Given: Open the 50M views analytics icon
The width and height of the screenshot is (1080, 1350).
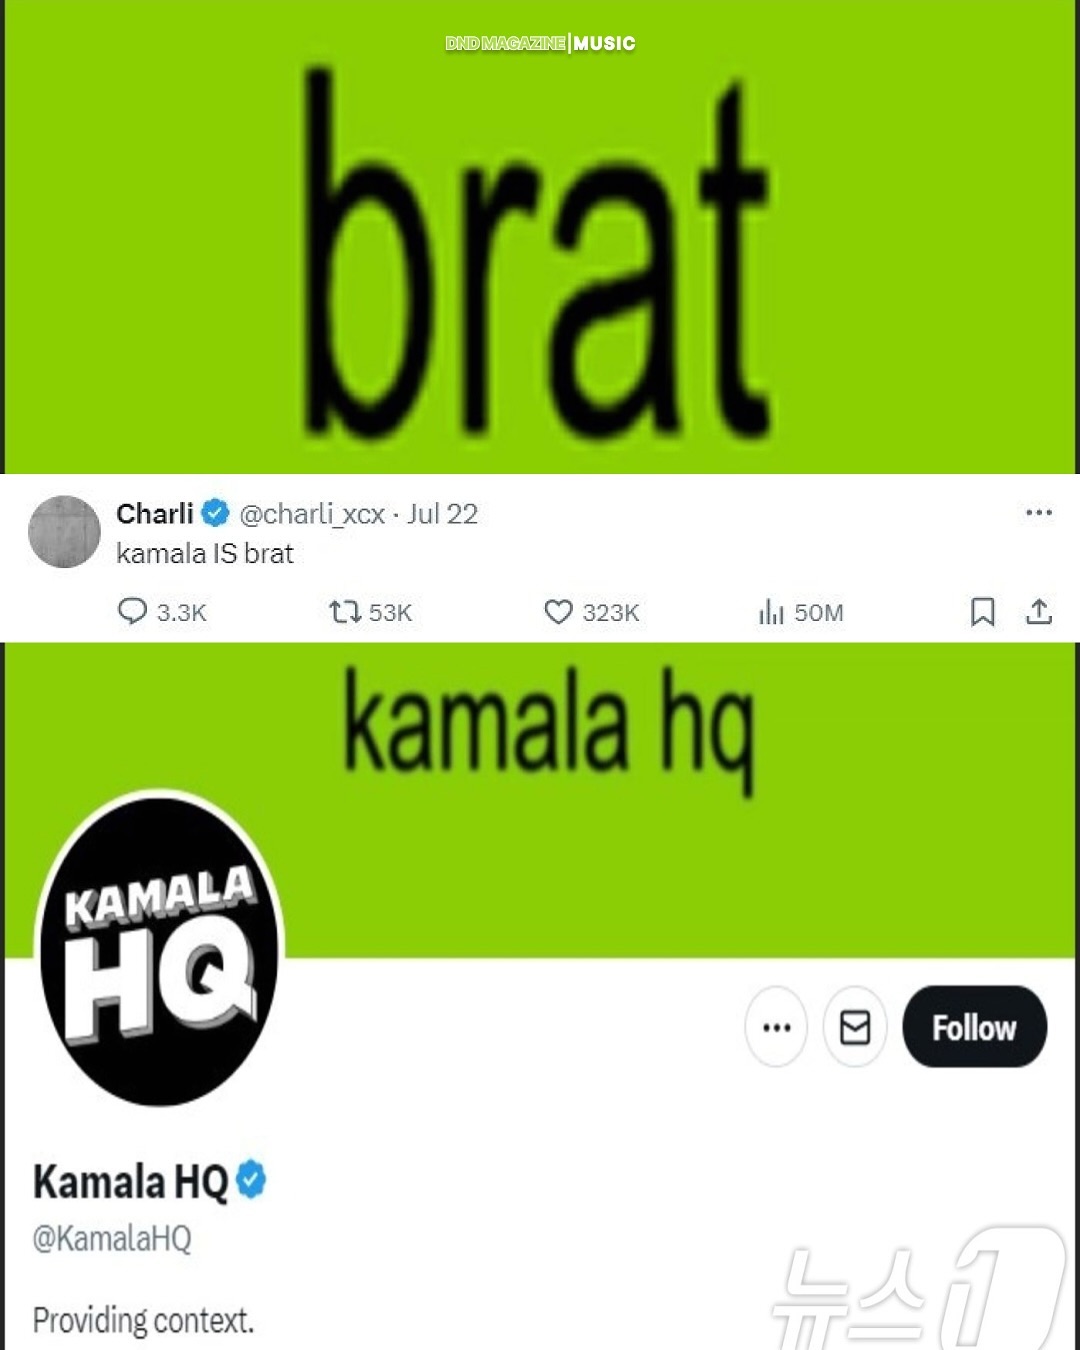Looking at the screenshot, I should click(771, 611).
